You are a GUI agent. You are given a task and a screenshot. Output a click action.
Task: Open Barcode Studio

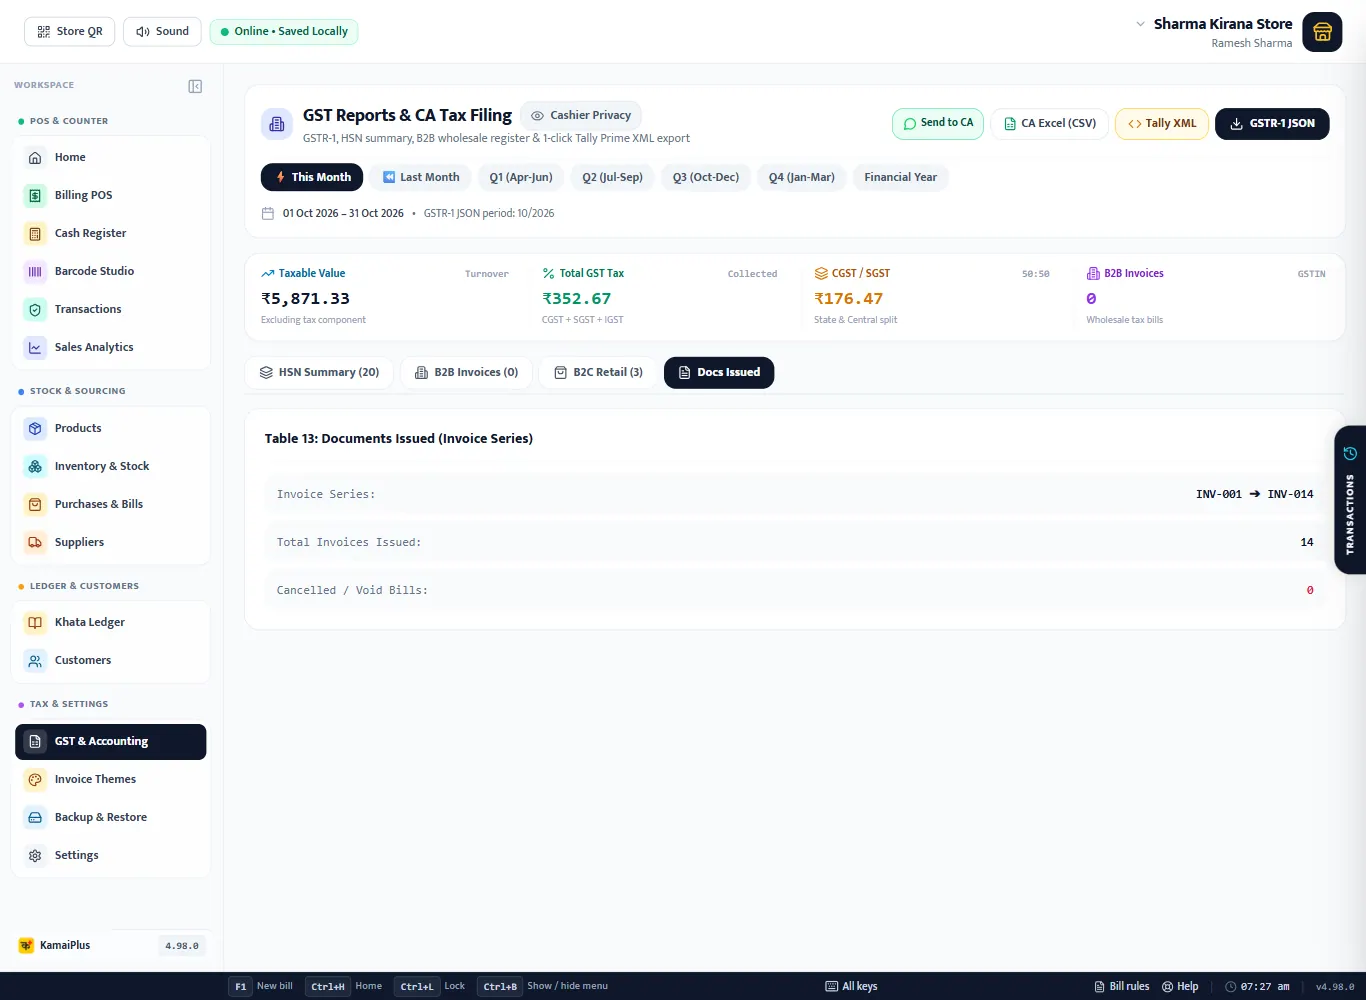pyautogui.click(x=111, y=271)
